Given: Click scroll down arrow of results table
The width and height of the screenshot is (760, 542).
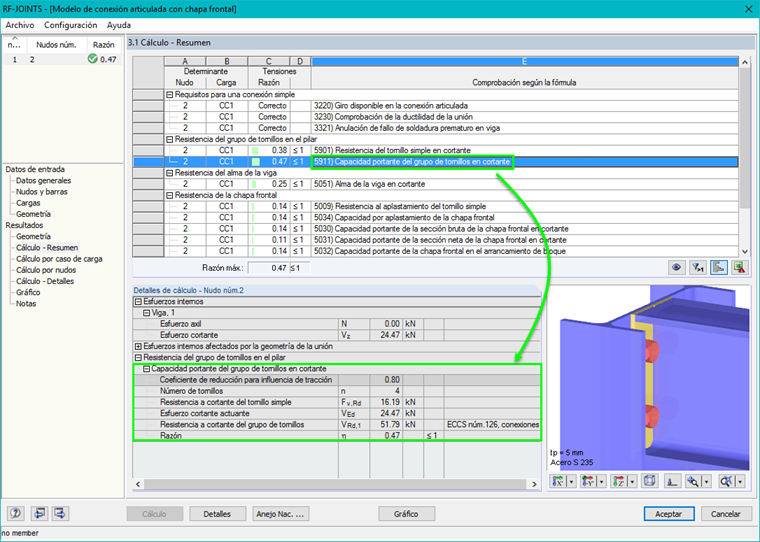Looking at the screenshot, I should click(x=745, y=251).
